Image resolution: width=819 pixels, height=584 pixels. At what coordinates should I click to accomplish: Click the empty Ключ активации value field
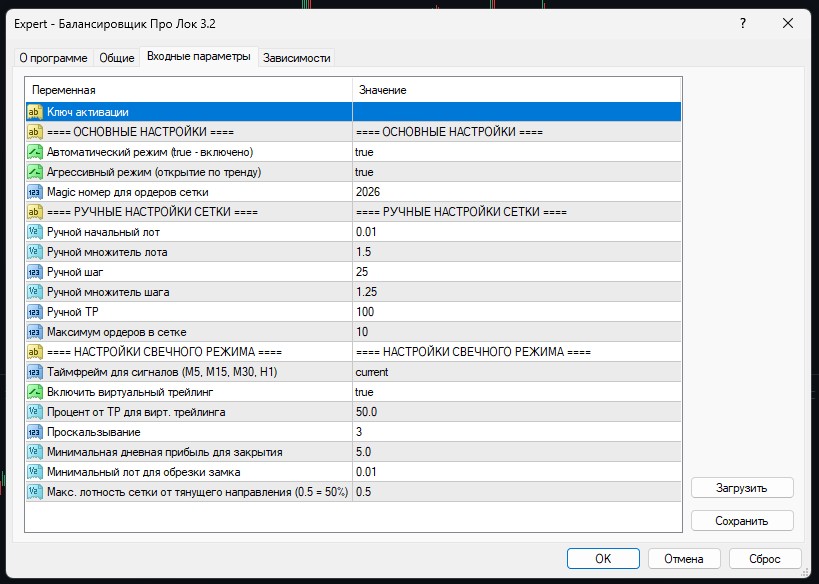coord(517,112)
